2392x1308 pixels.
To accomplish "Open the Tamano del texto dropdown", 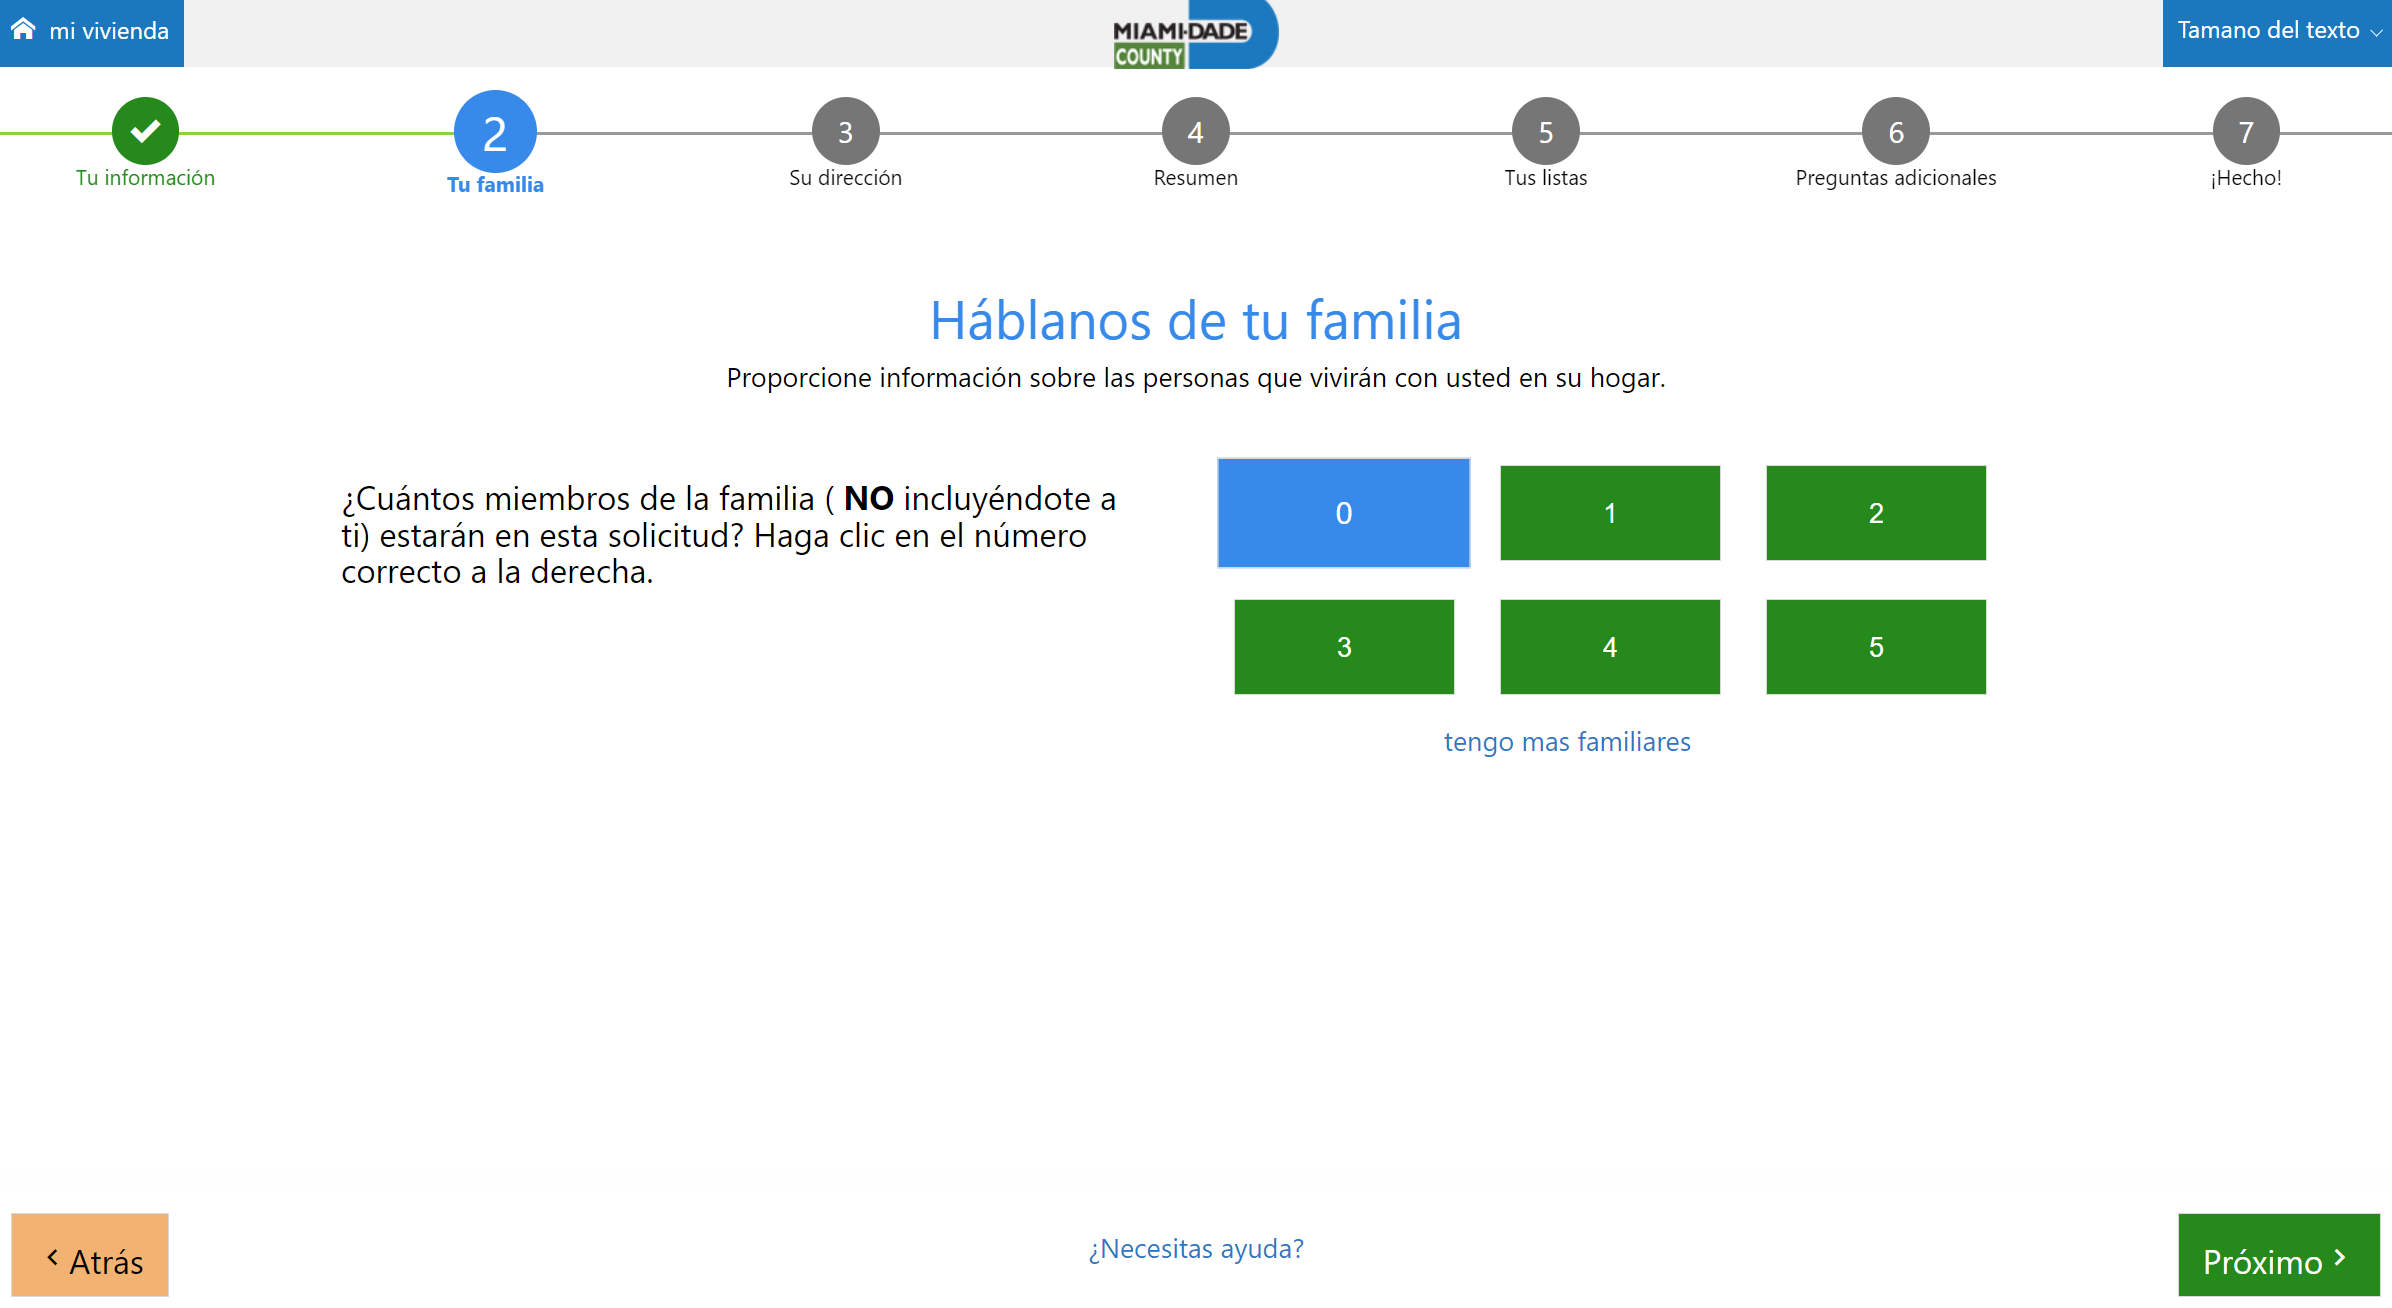I will [x=2277, y=33].
